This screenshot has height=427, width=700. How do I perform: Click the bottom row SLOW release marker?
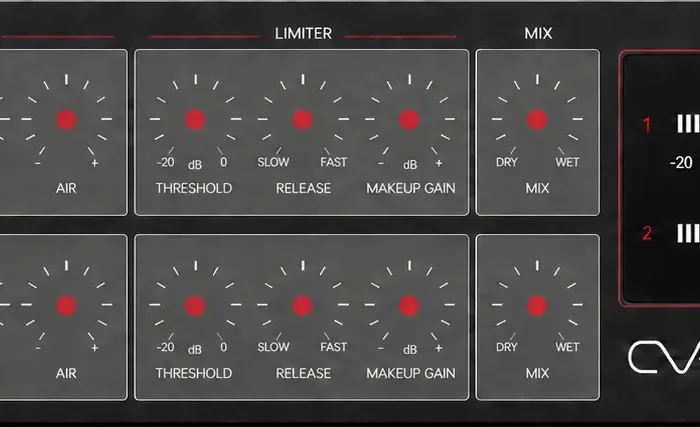(x=273, y=347)
